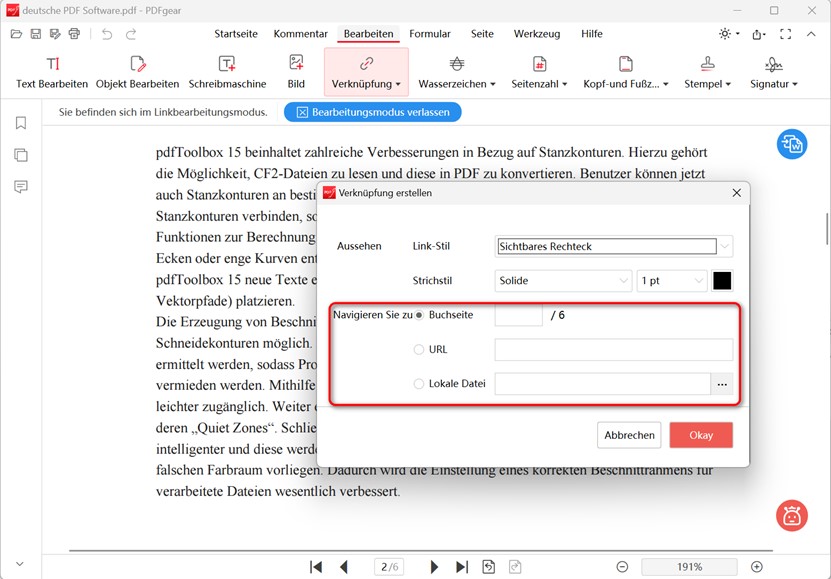Open the Hilfe tab
Image resolution: width=831 pixels, height=579 pixels.
pyautogui.click(x=591, y=34)
